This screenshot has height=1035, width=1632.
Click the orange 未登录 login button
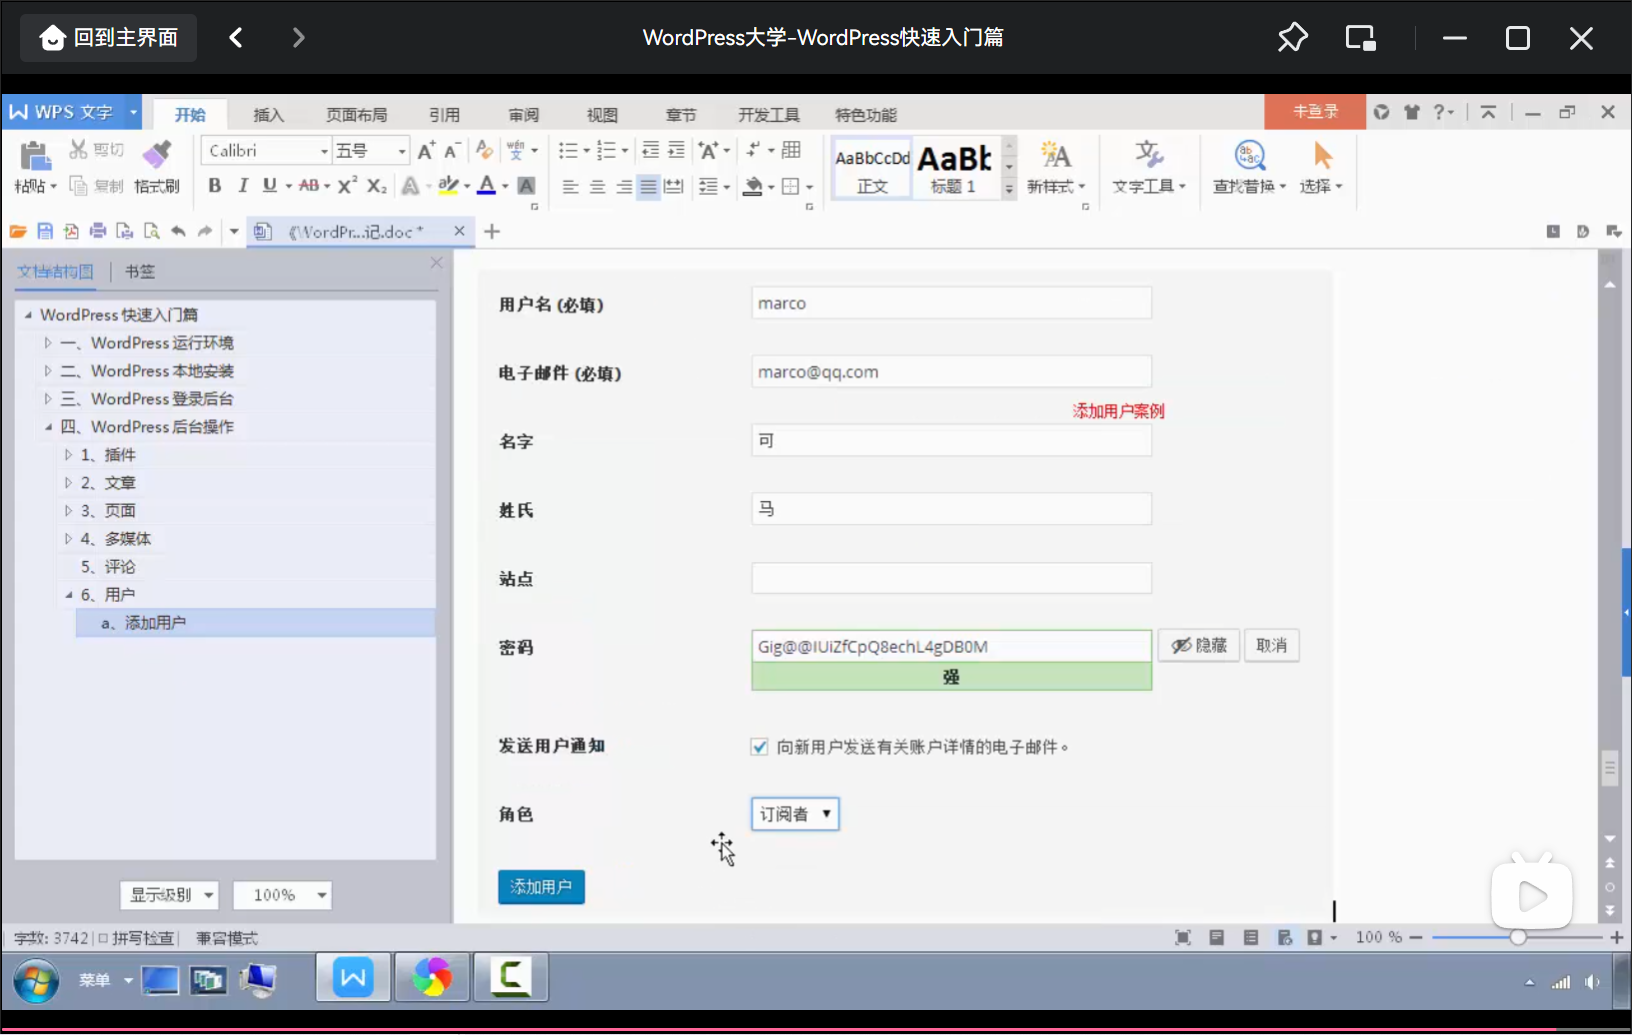click(1314, 112)
